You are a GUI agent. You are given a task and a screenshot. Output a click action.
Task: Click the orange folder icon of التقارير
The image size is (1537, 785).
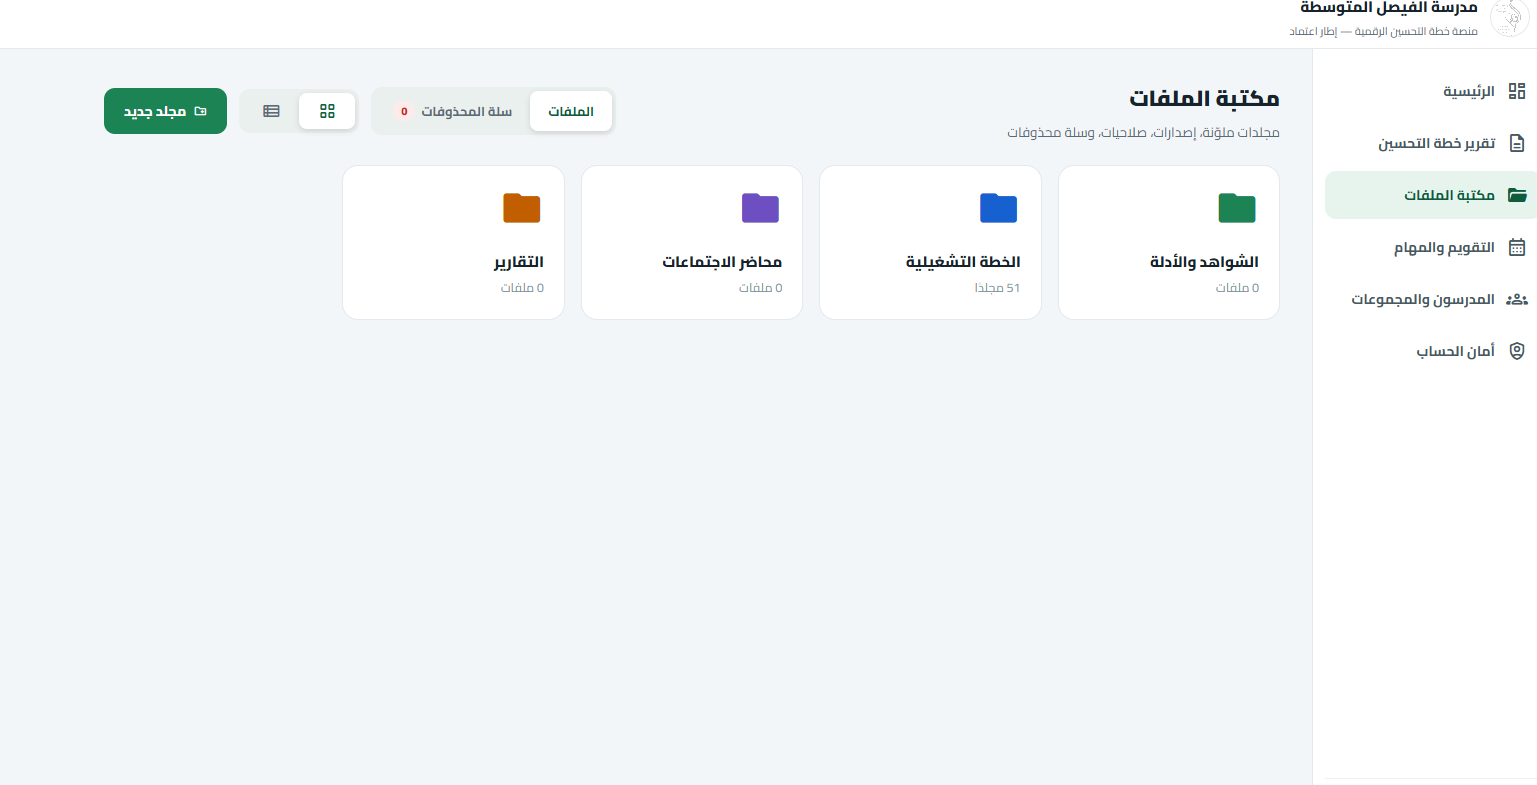pos(522,208)
